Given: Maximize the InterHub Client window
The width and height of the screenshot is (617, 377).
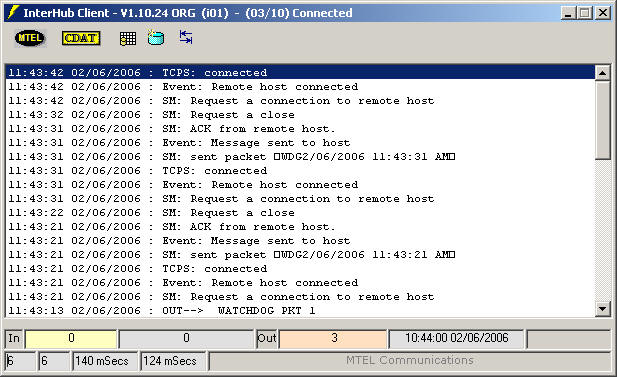Looking at the screenshot, I should click(584, 13).
